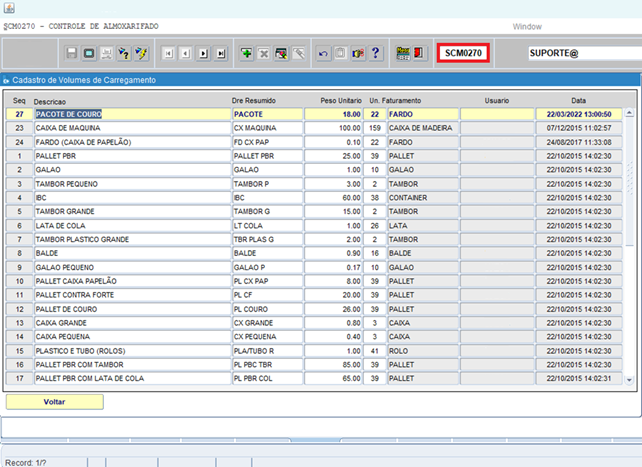
Task: Click the GALAO PEQUENO description
Action: [x=133, y=267]
